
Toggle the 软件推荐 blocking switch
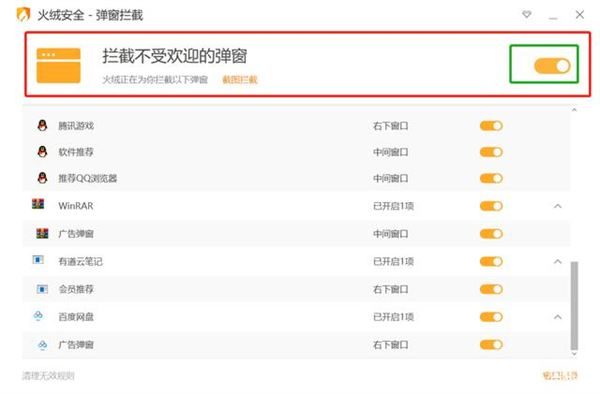coord(491,152)
